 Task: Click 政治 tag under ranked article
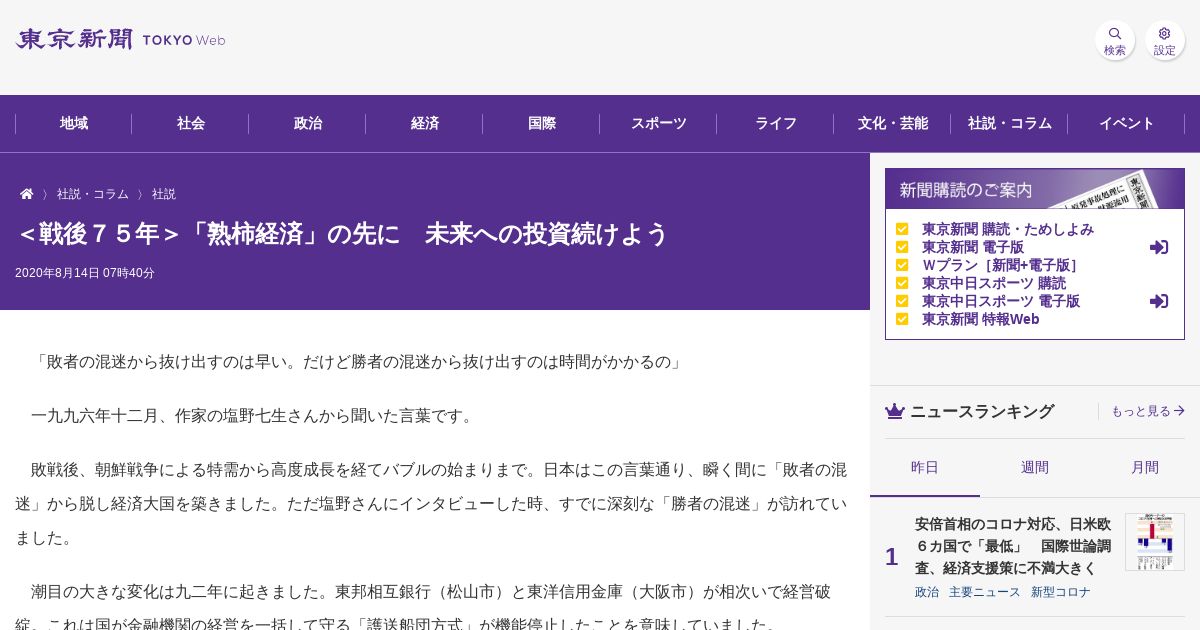pyautogui.click(x=927, y=592)
